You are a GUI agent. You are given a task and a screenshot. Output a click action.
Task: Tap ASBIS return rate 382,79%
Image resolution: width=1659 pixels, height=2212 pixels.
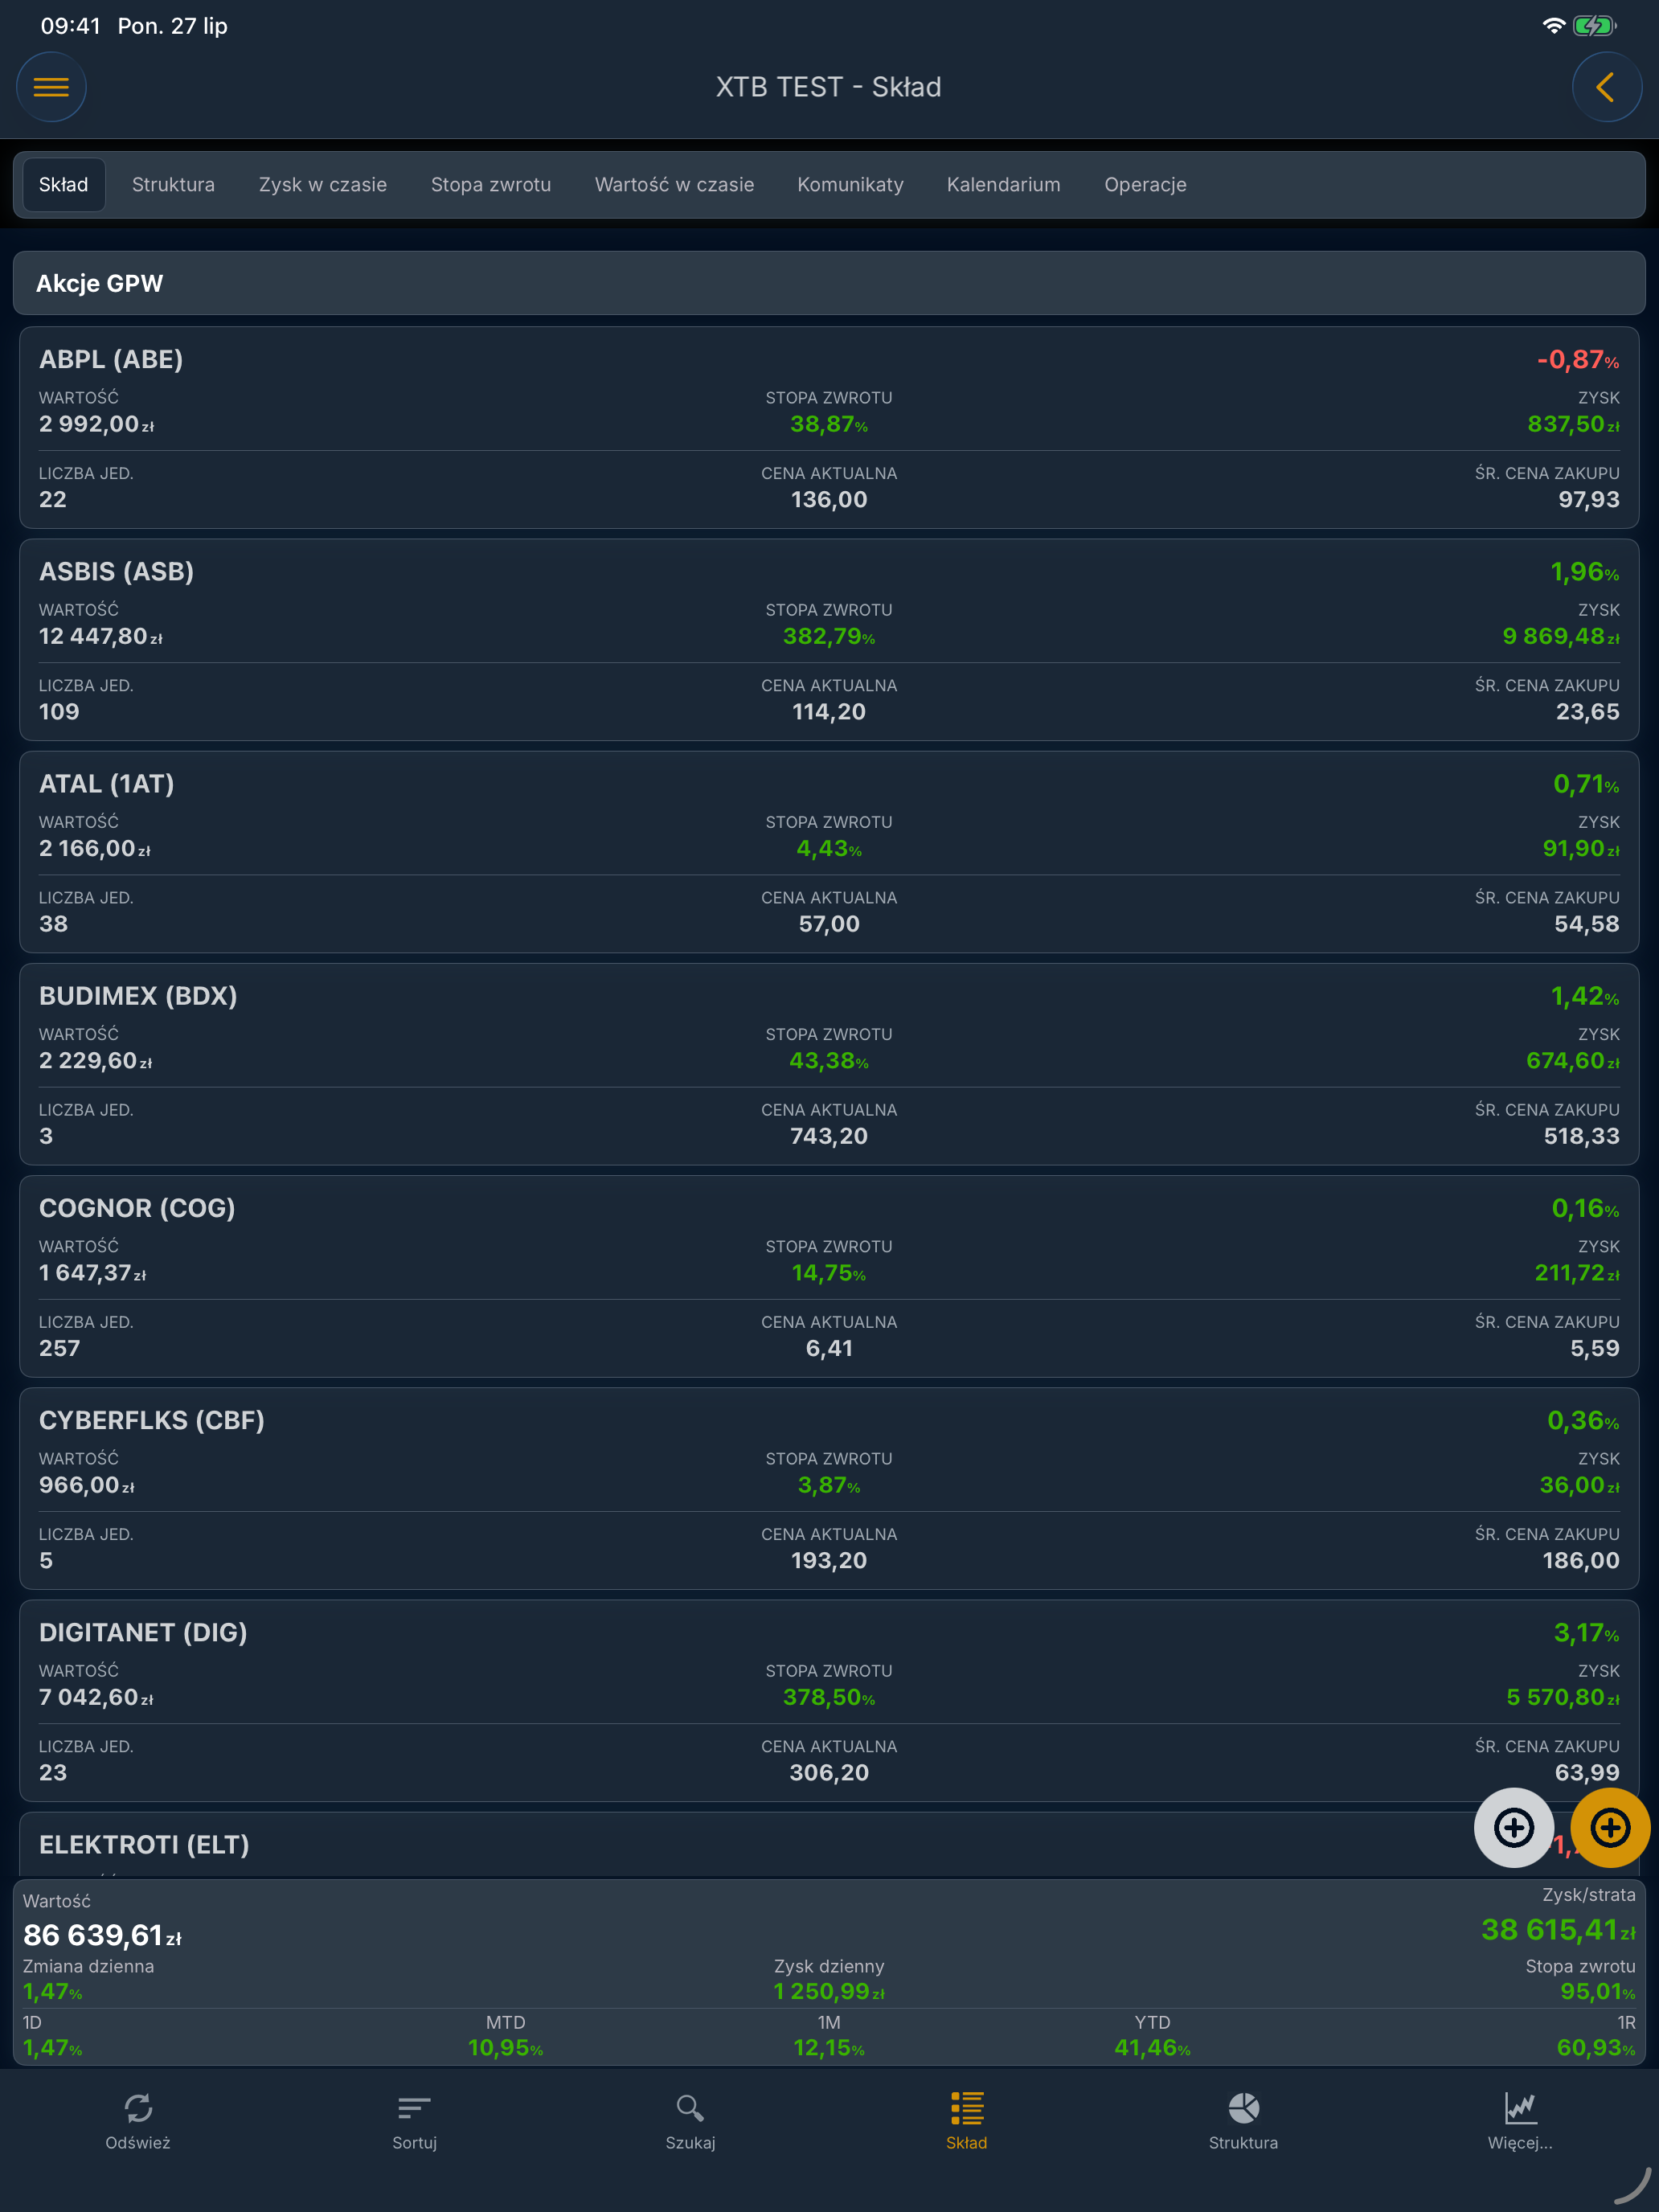829,636
